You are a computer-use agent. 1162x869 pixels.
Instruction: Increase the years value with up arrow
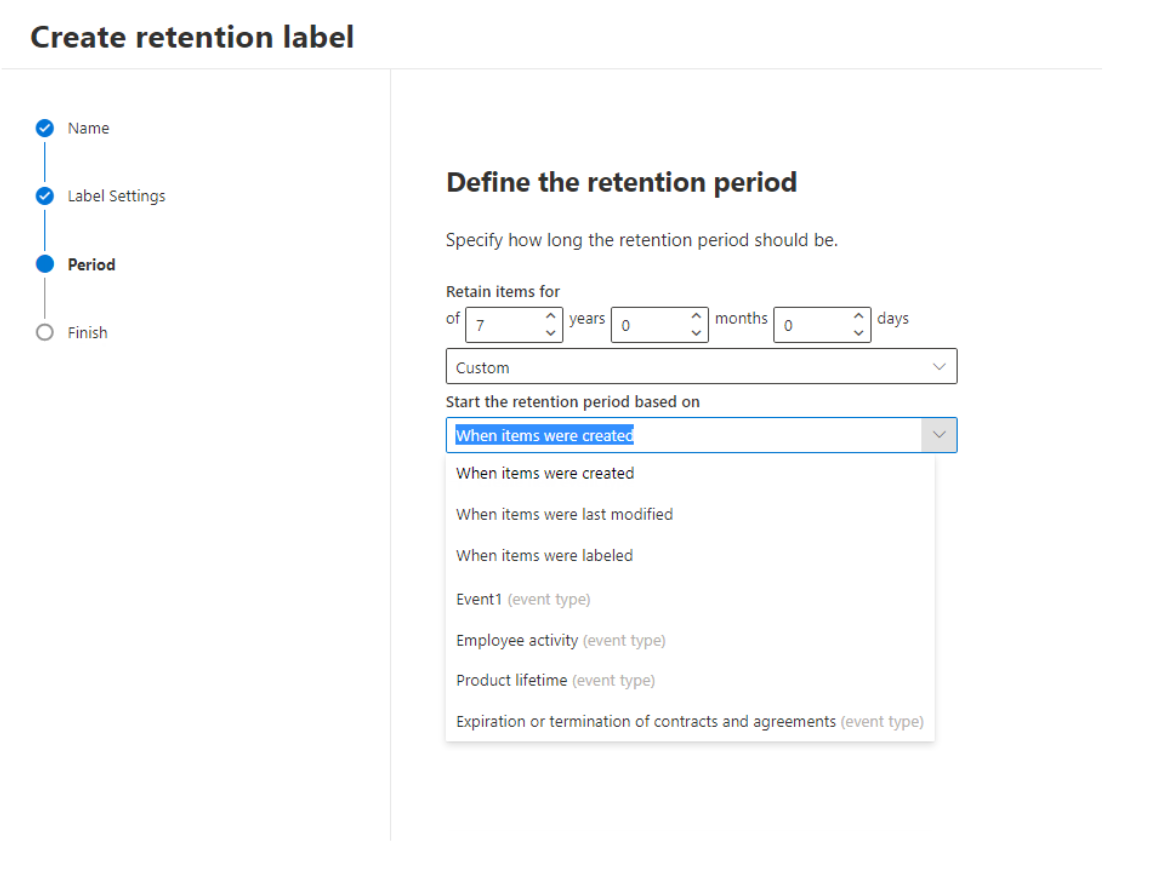click(x=550, y=316)
